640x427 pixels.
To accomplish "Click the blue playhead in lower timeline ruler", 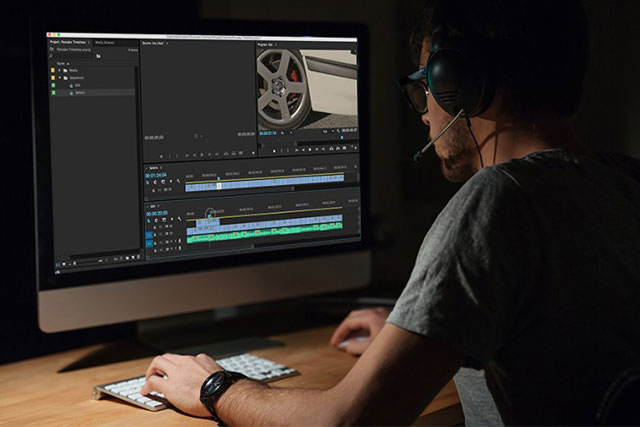I will click(211, 213).
